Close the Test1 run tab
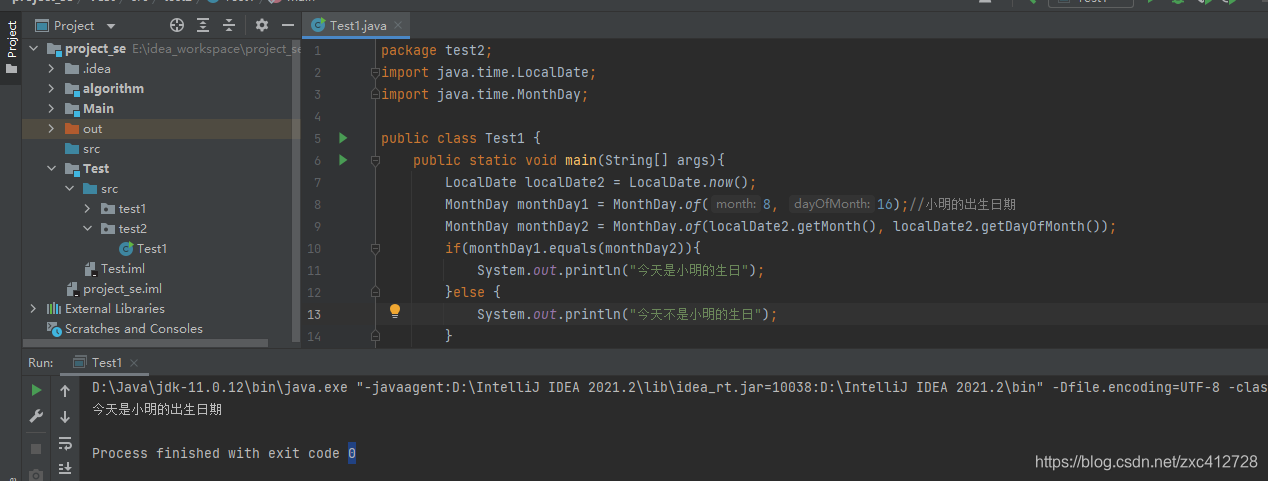 coord(134,363)
